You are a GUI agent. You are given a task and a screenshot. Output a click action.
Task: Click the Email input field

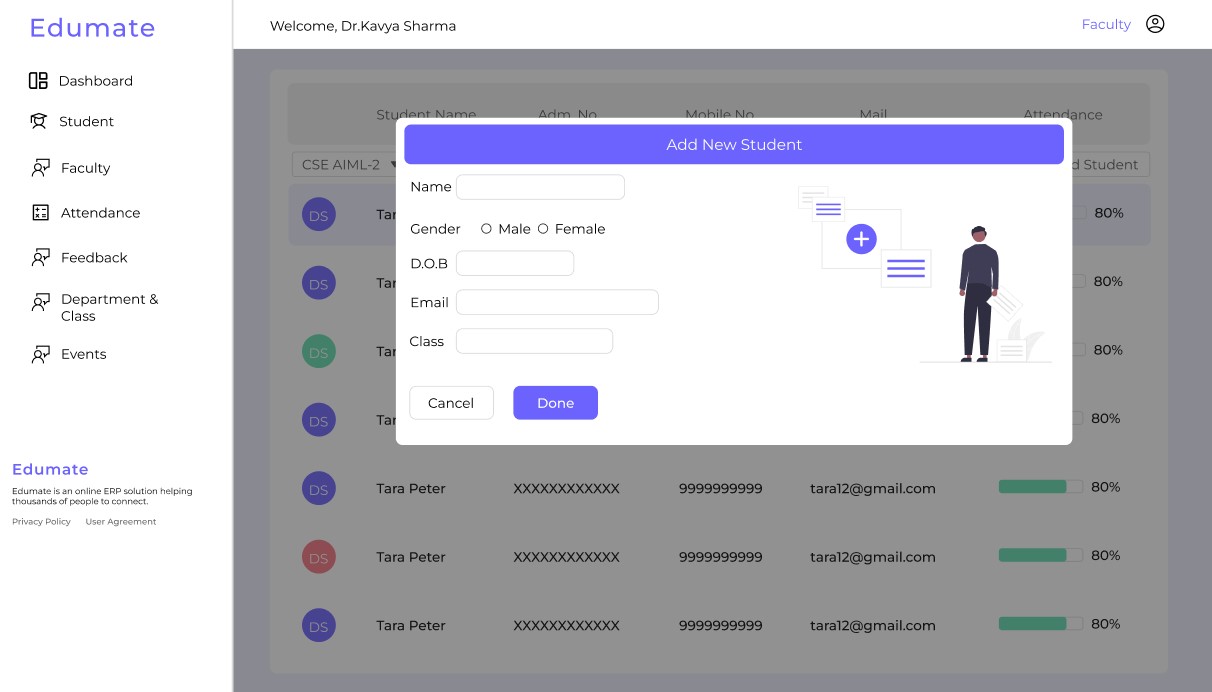click(x=557, y=302)
